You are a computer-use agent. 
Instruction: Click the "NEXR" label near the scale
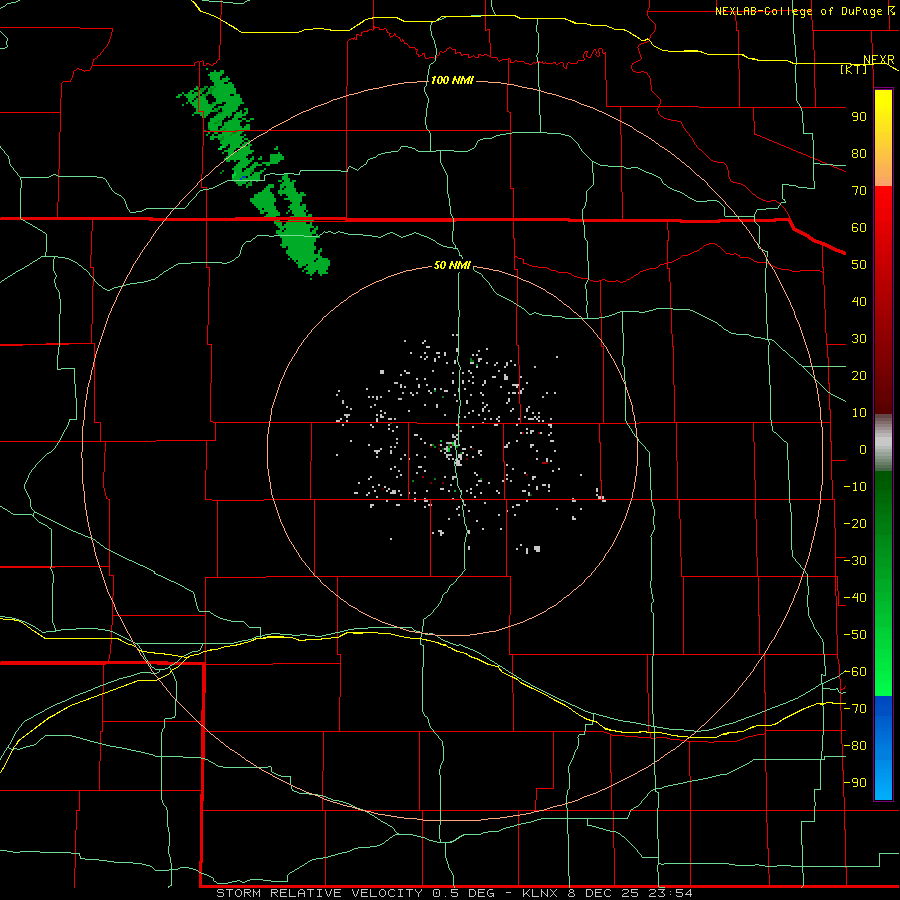[x=879, y=60]
